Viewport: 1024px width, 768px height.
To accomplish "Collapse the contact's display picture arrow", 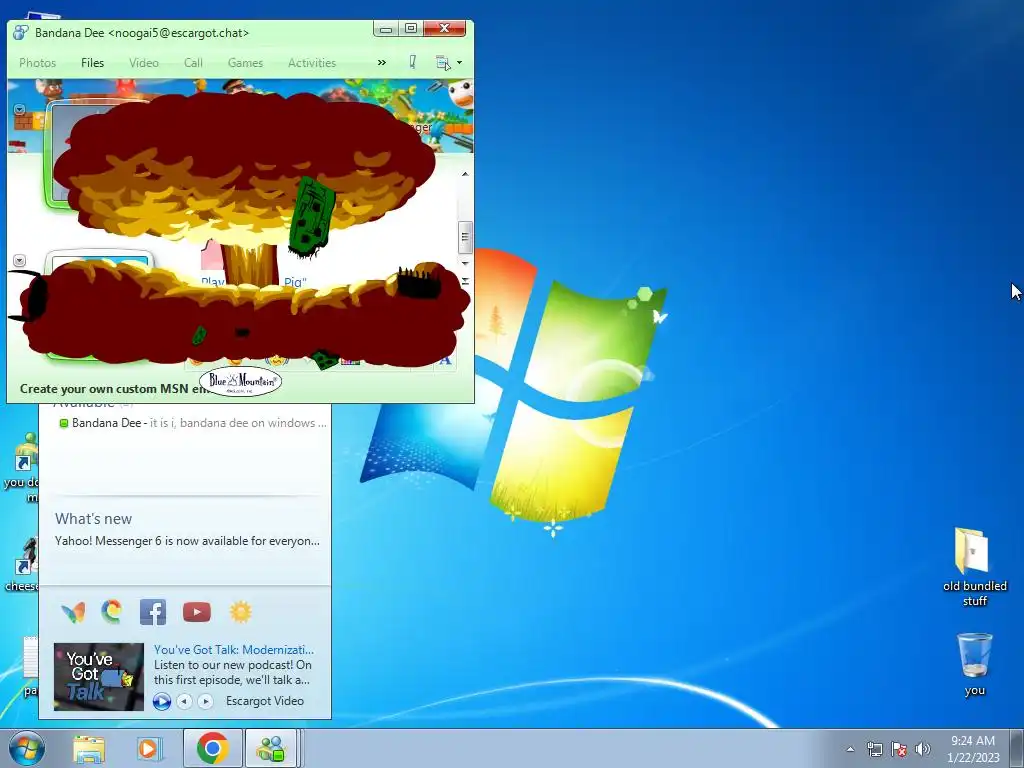I will point(20,109).
